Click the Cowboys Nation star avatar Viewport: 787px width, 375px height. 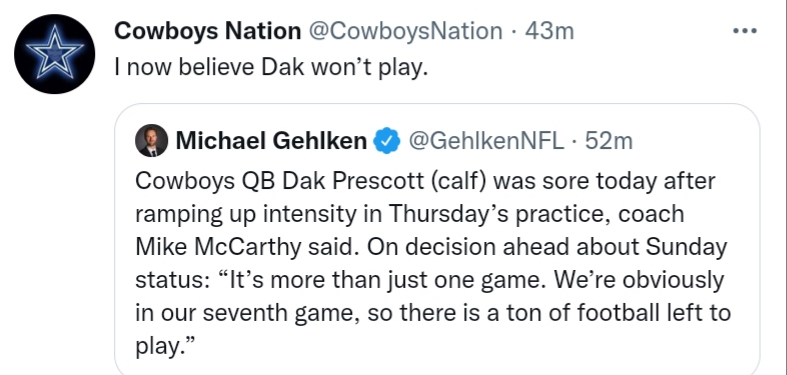54,54
